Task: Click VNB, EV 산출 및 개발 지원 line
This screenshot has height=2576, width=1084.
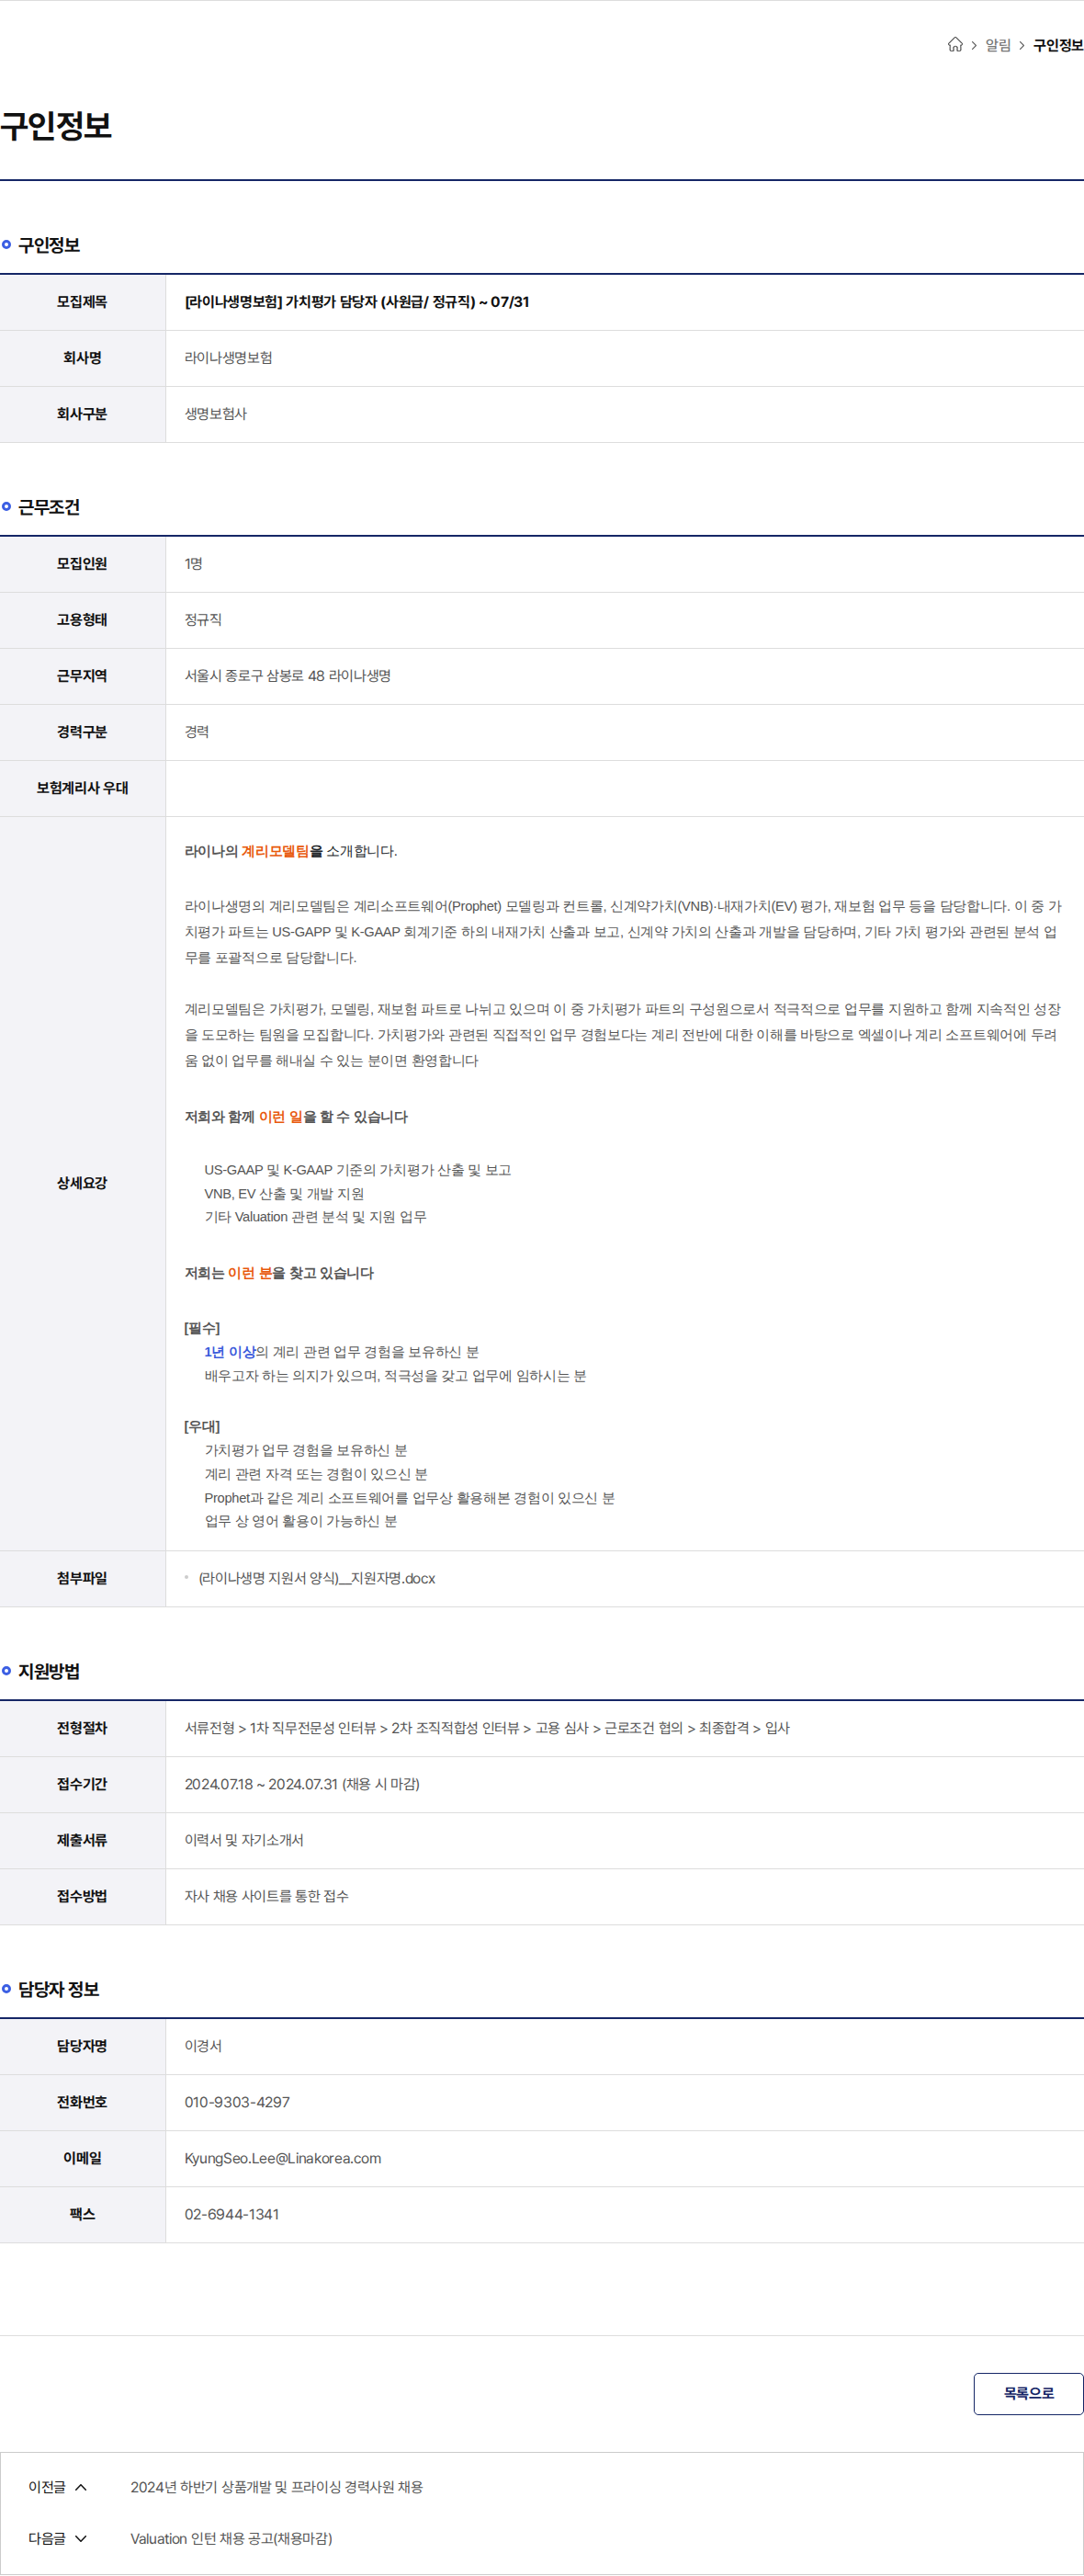Action: pos(284,1194)
